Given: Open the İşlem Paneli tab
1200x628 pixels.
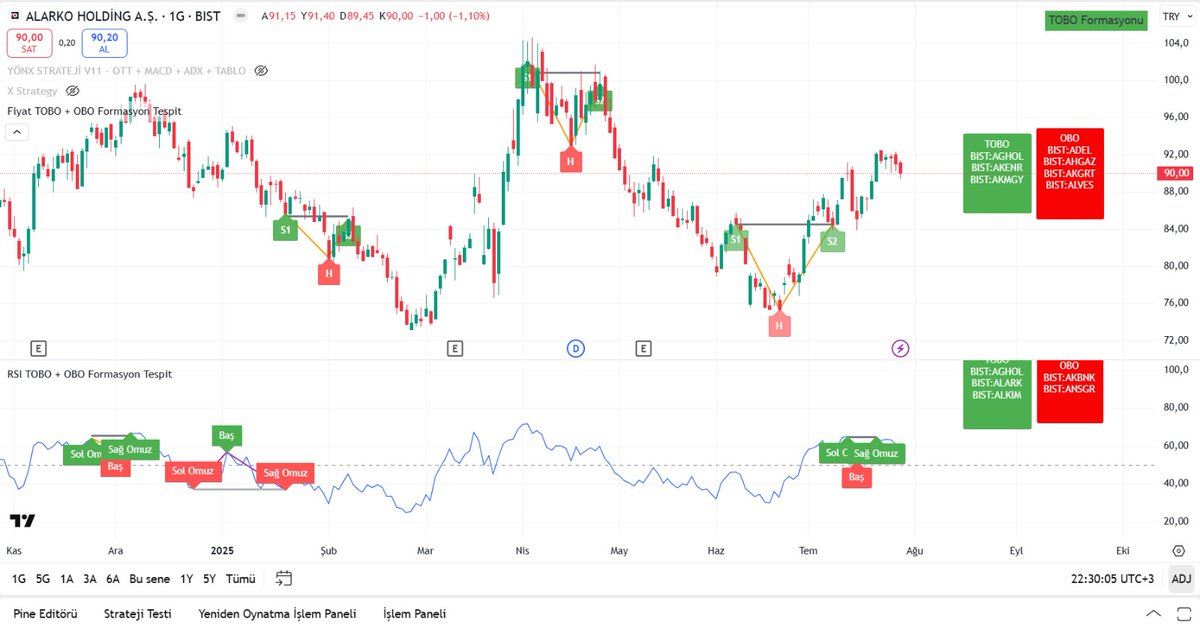Looking at the screenshot, I should (x=414, y=614).
